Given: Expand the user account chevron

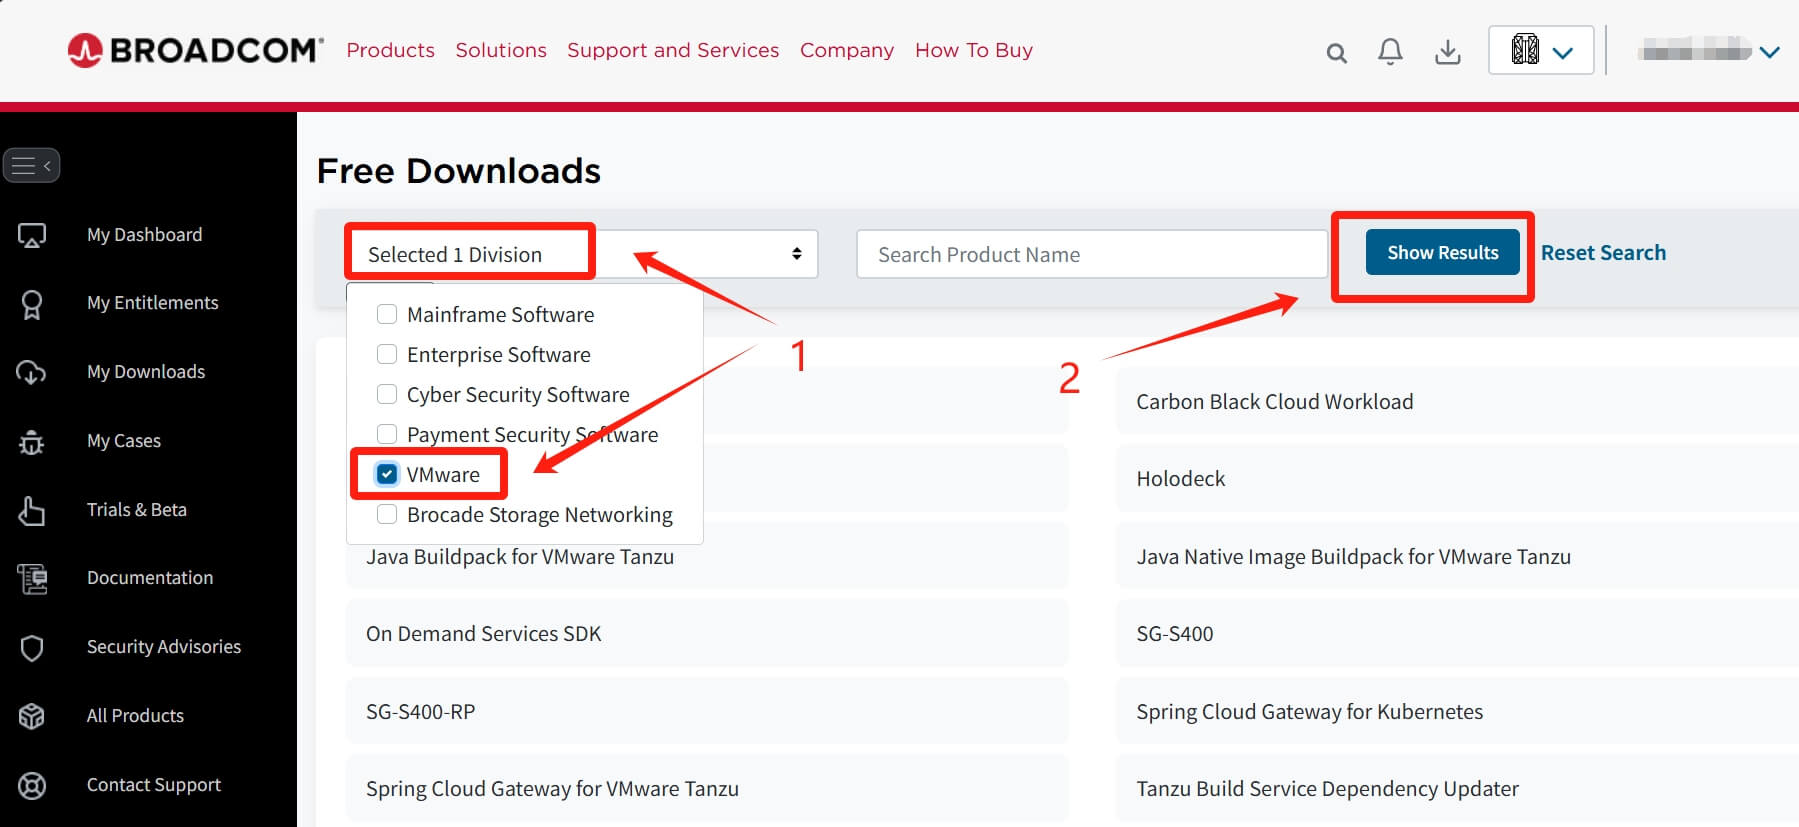Looking at the screenshot, I should click(x=1769, y=51).
